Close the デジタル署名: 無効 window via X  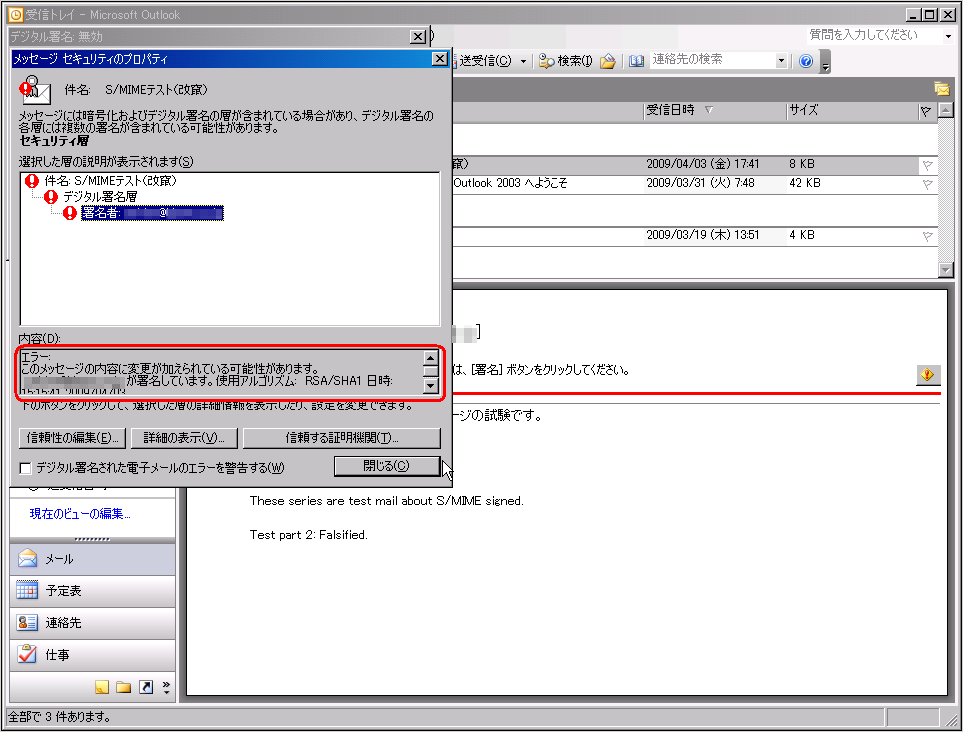point(418,37)
